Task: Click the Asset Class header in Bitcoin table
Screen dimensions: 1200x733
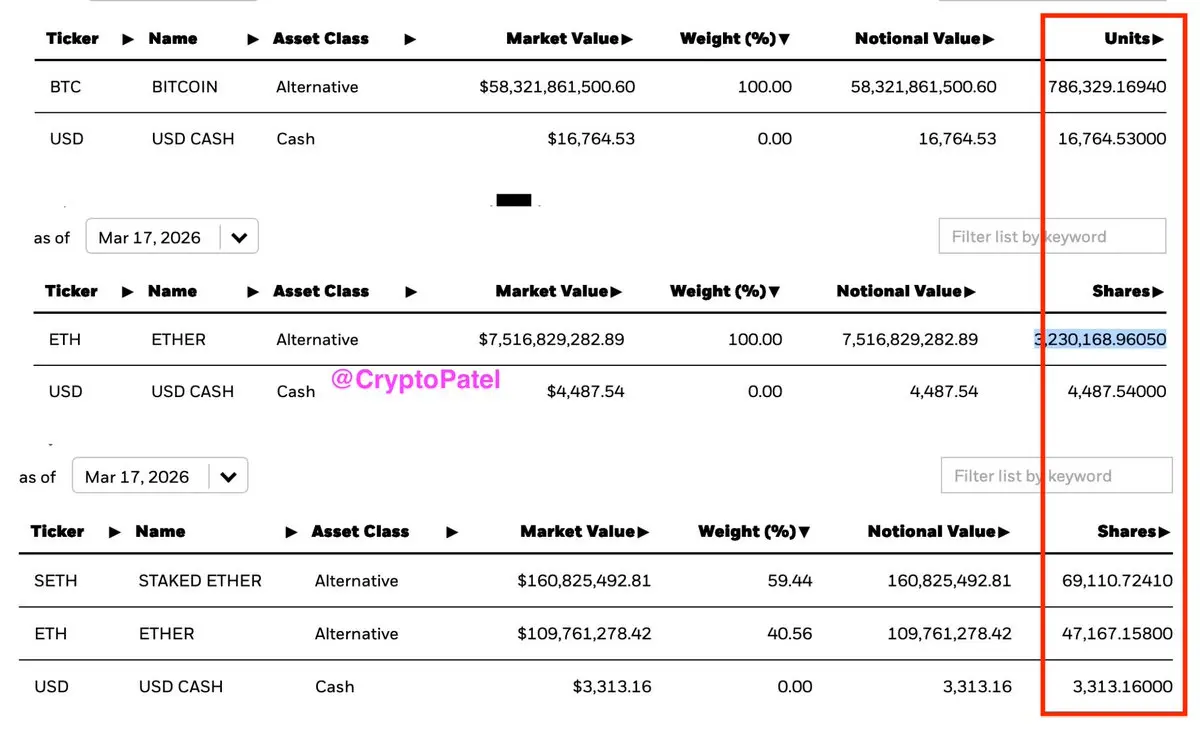Action: point(321,39)
